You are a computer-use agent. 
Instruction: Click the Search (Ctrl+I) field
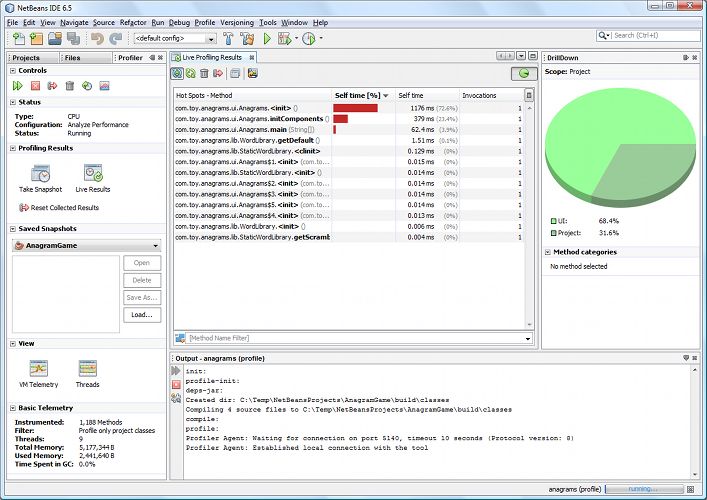click(649, 35)
